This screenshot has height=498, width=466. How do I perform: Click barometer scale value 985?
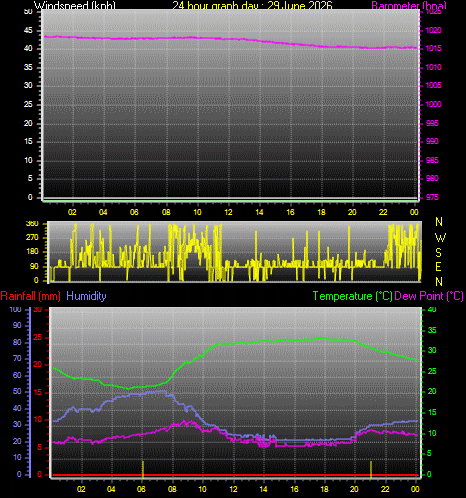click(x=432, y=160)
